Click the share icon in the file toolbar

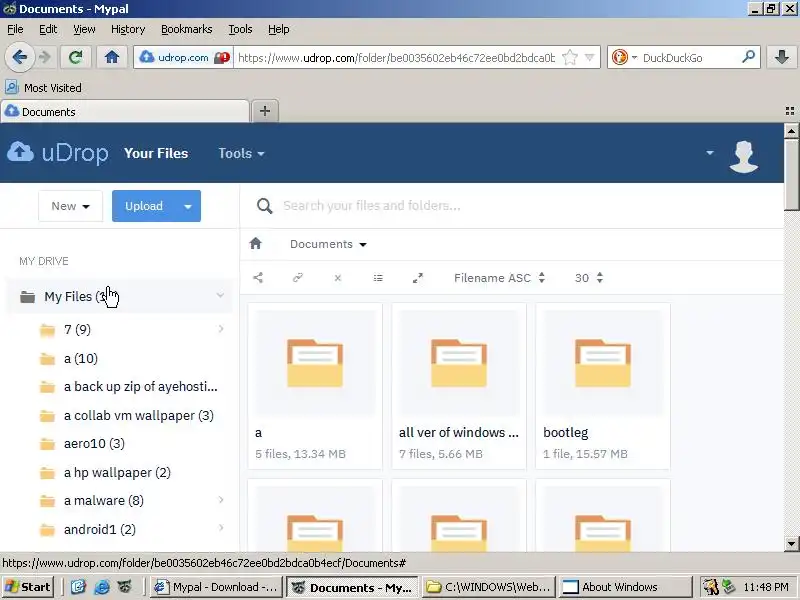pos(258,278)
